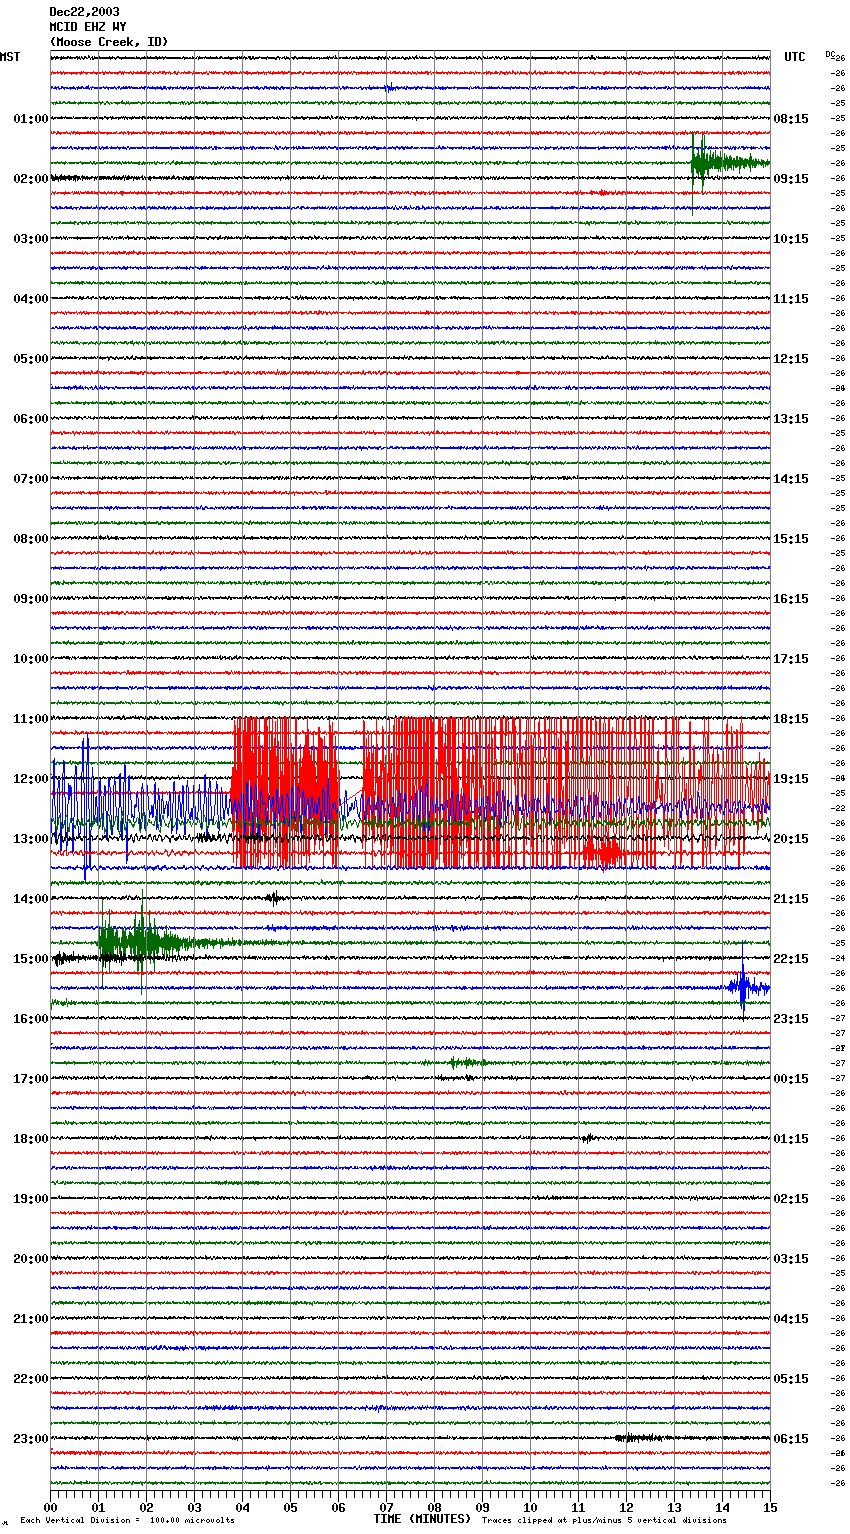850x1534 pixels.
Task: Select the 15:00 MST row label
Action: point(31,959)
